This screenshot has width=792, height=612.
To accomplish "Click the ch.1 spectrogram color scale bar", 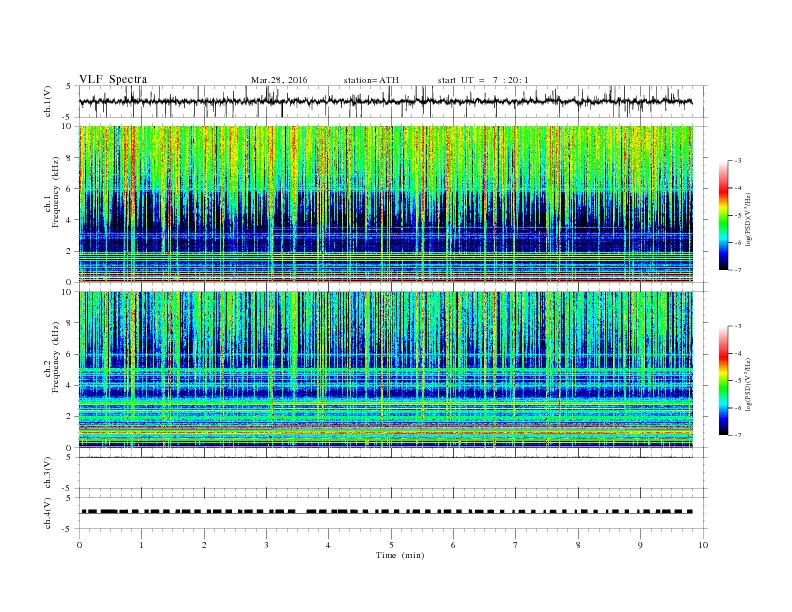I will pyautogui.click(x=723, y=216).
